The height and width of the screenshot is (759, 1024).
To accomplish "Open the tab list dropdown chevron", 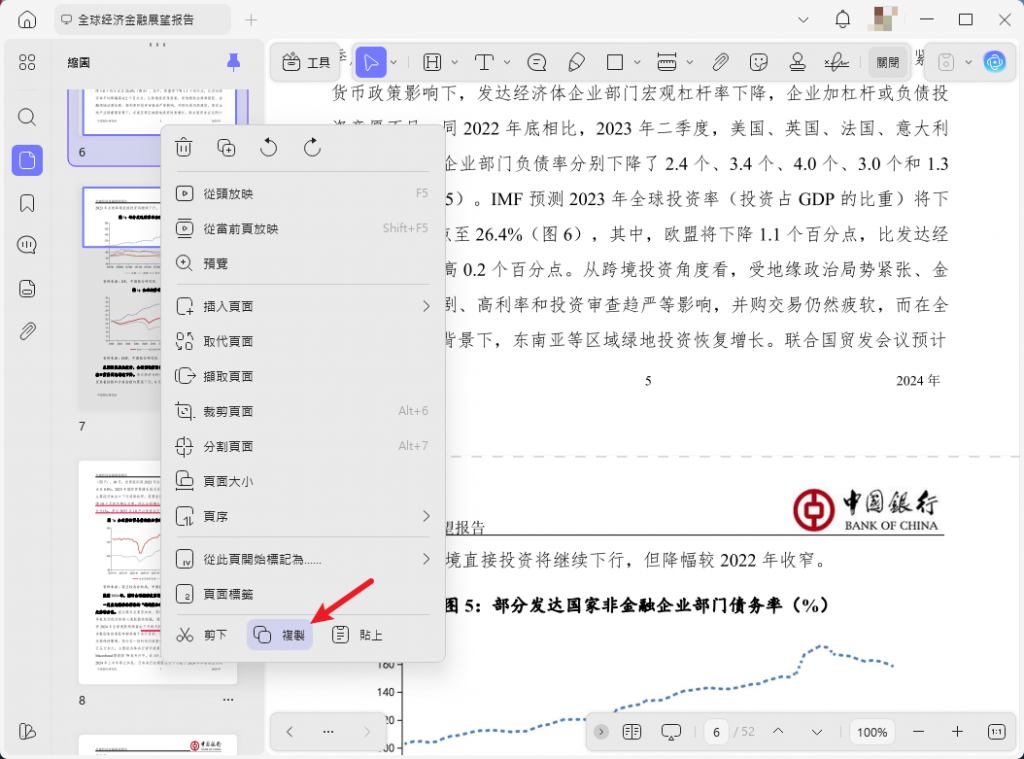I will tap(803, 20).
